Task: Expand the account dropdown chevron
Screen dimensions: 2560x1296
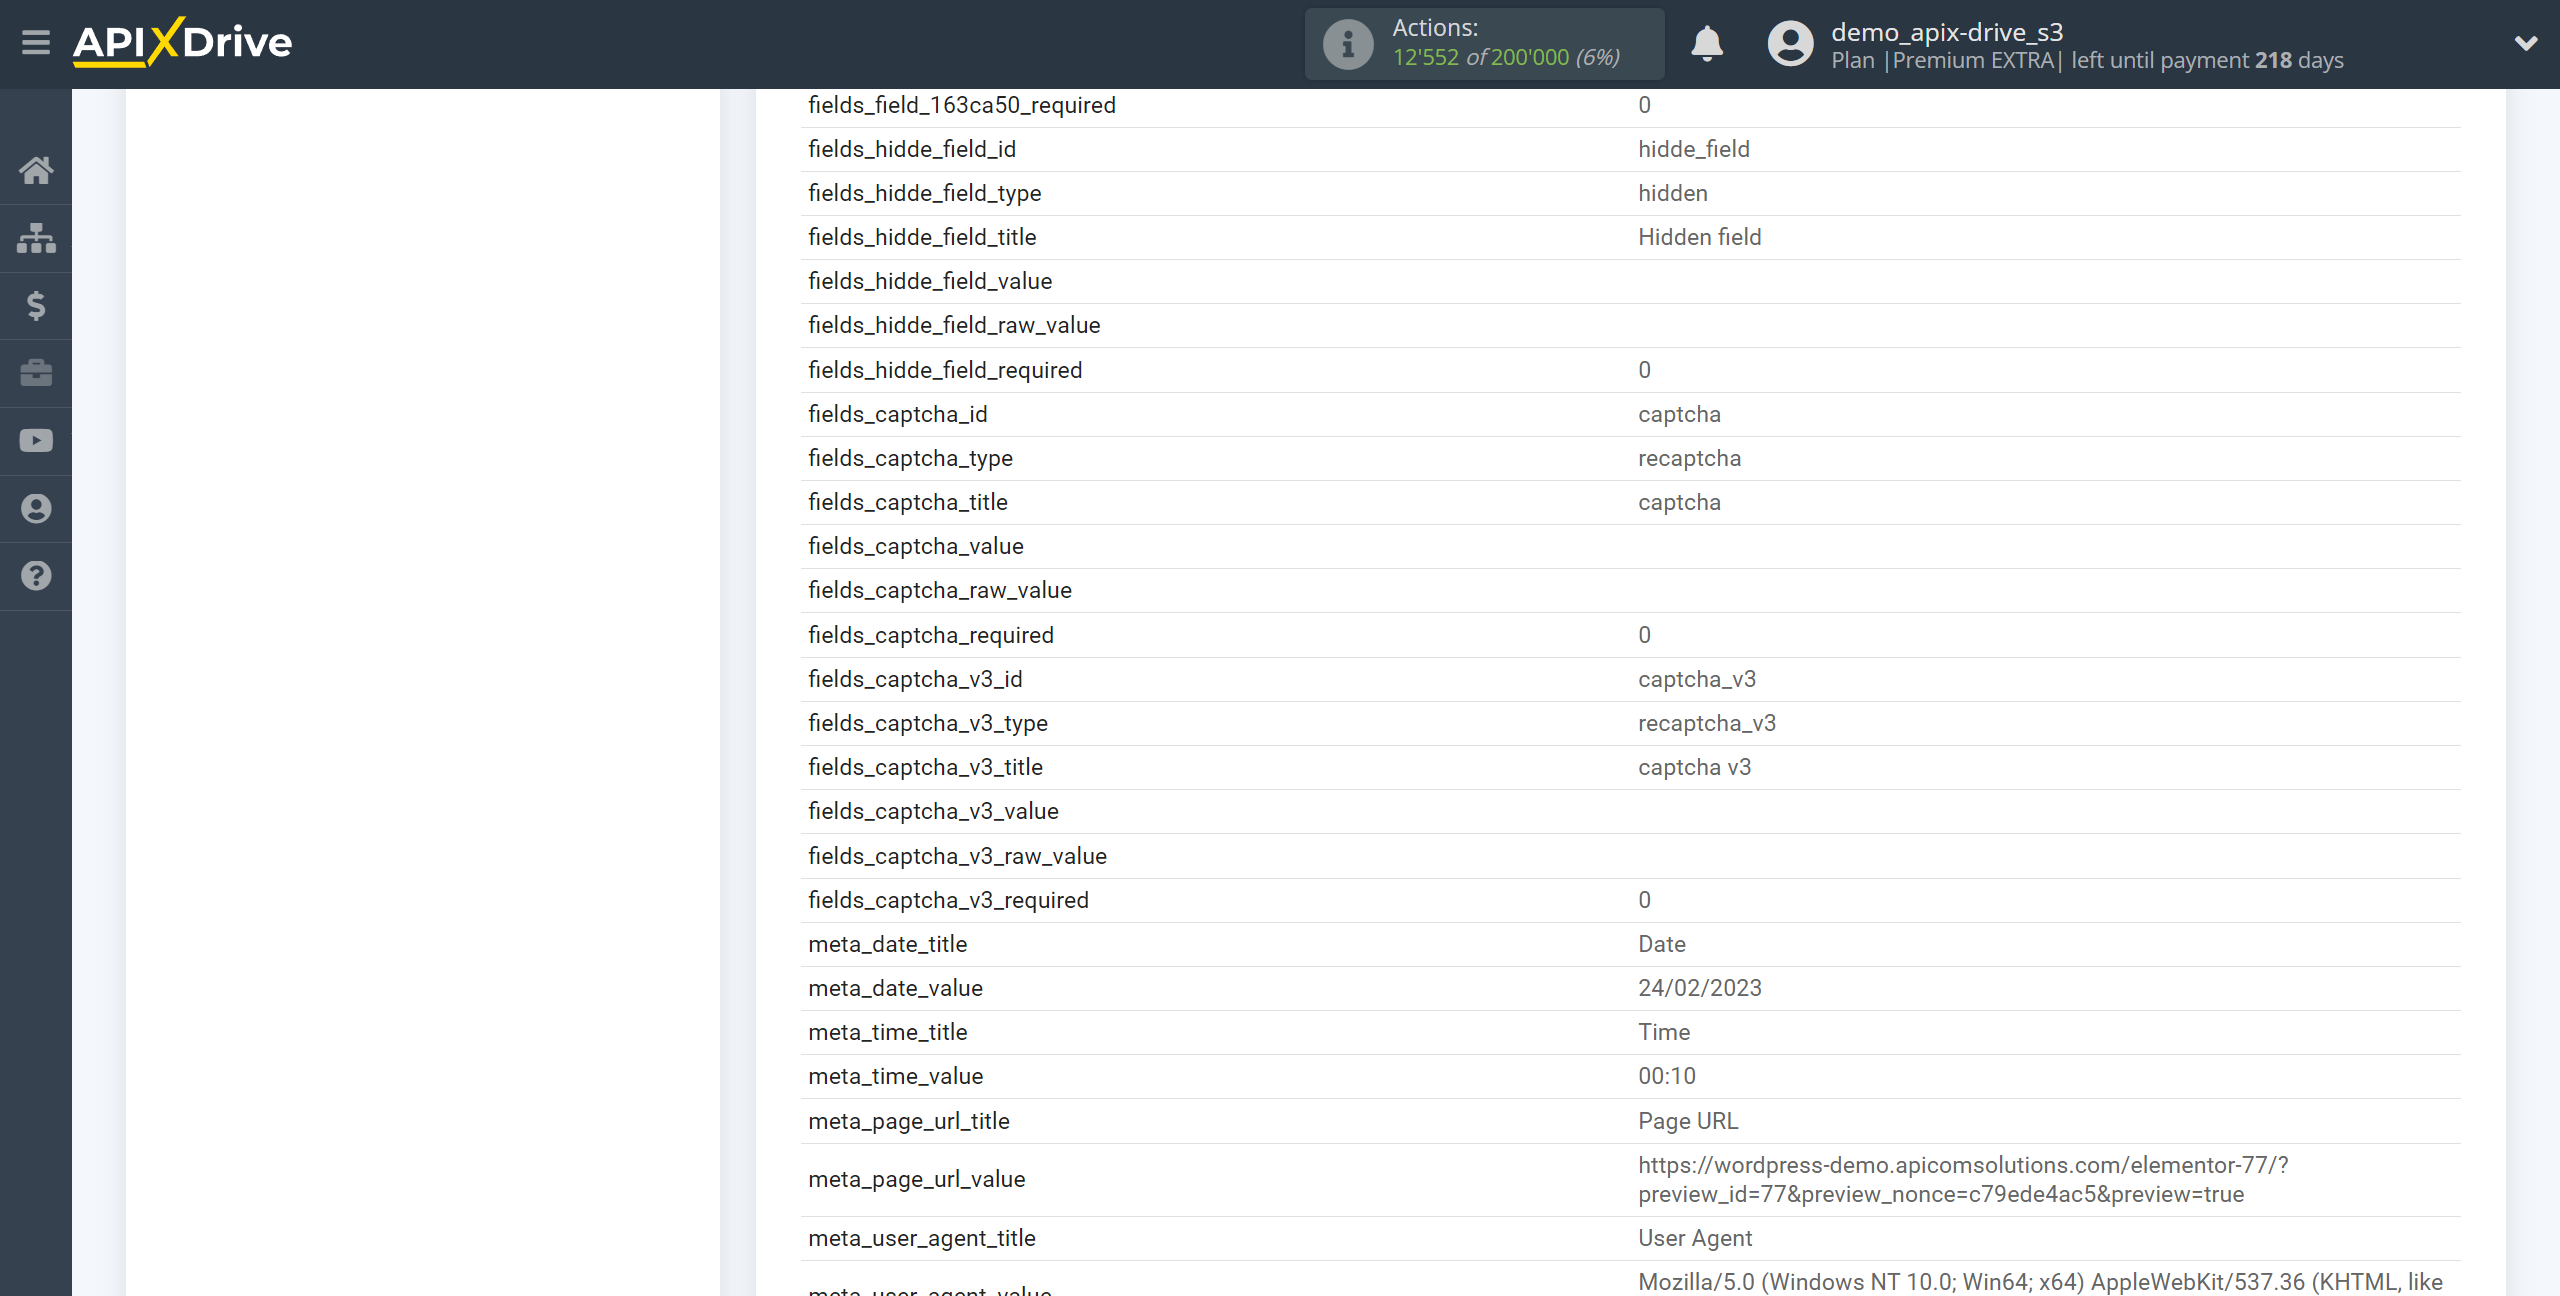Action: coord(2526,43)
